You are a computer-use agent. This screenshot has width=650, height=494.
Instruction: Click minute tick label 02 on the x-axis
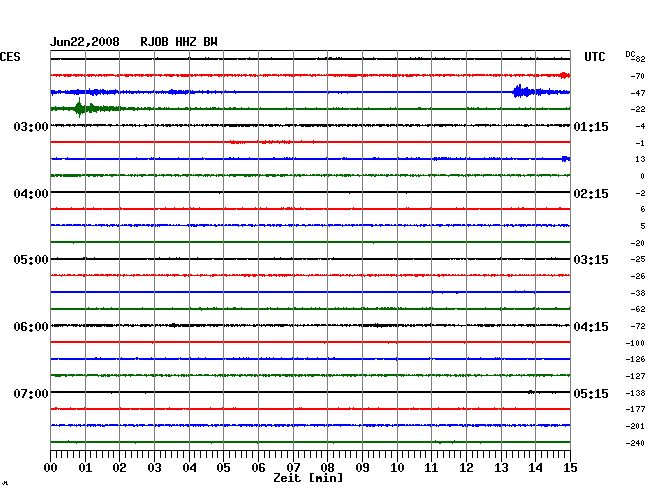coord(119,468)
